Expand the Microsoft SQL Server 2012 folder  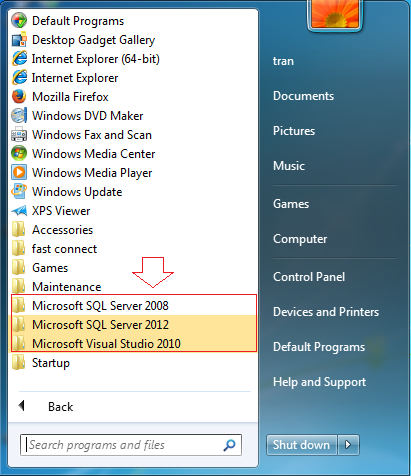[134, 325]
